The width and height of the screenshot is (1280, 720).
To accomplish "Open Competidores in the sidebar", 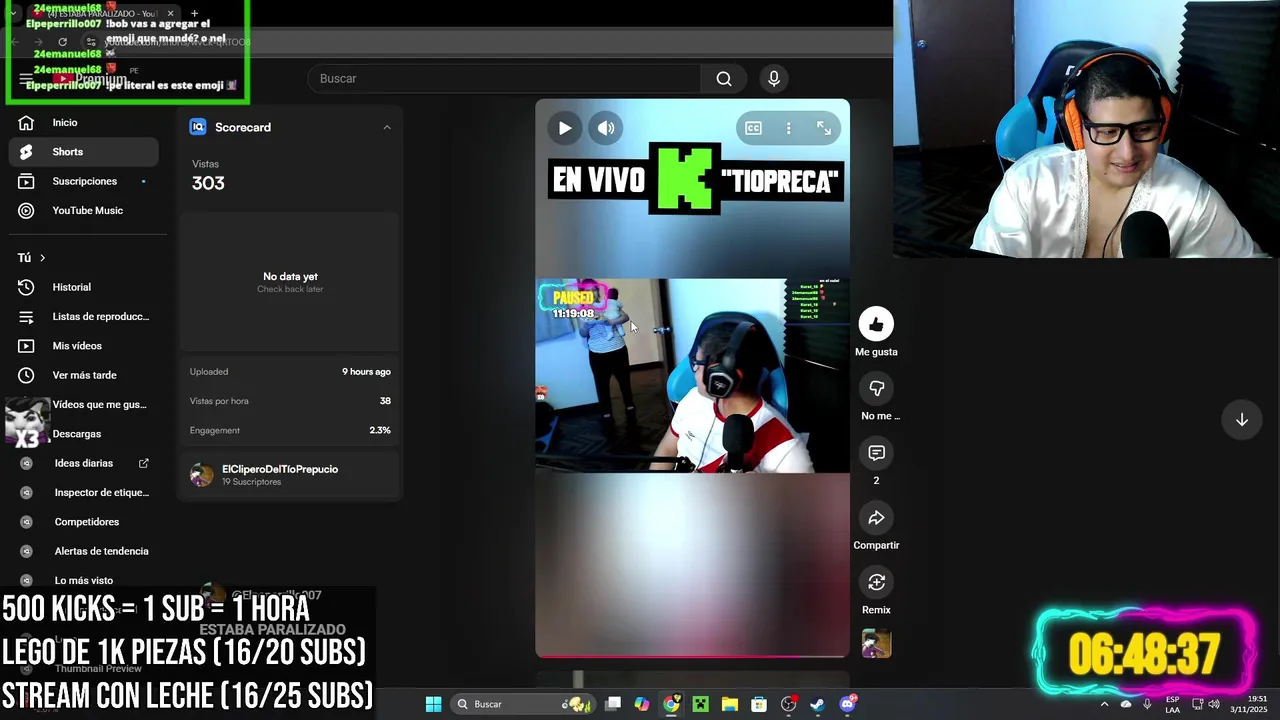I will pos(84,522).
